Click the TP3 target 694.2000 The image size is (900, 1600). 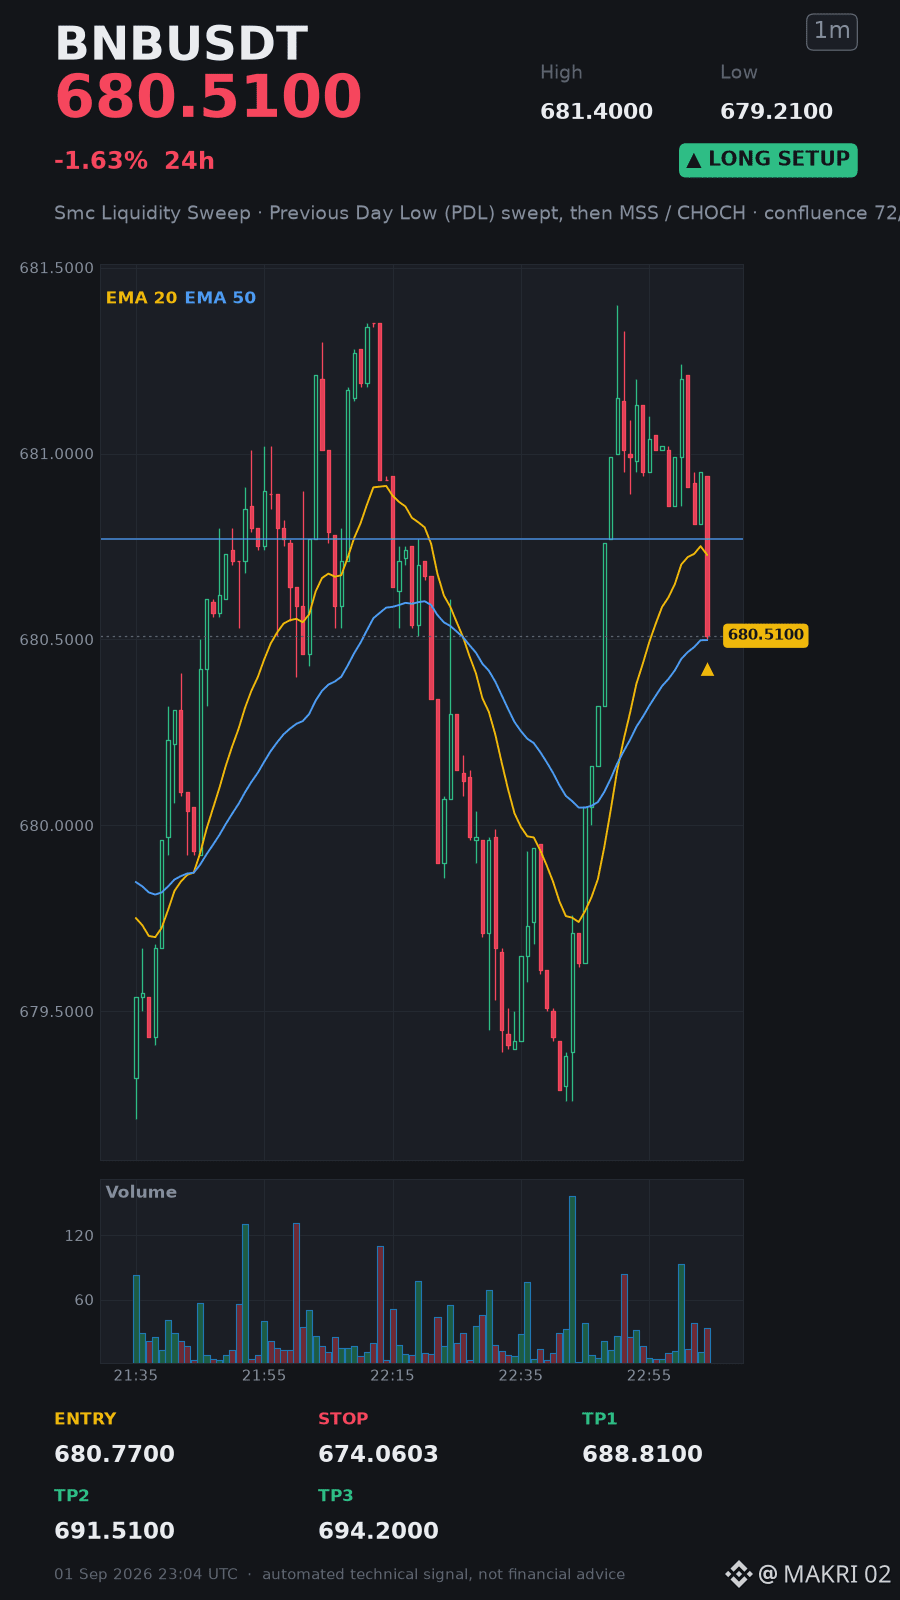pyautogui.click(x=378, y=1531)
